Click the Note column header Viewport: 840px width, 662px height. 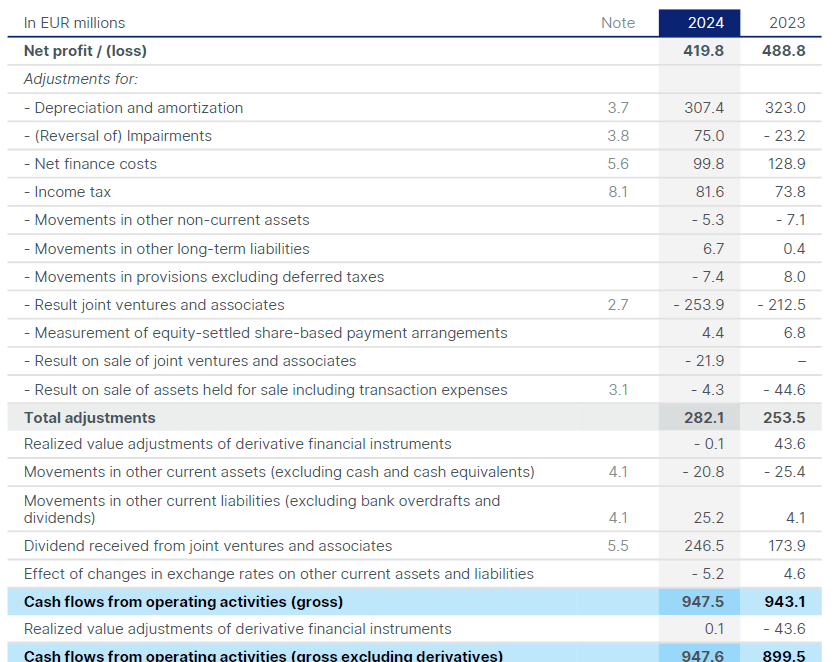coord(618,22)
